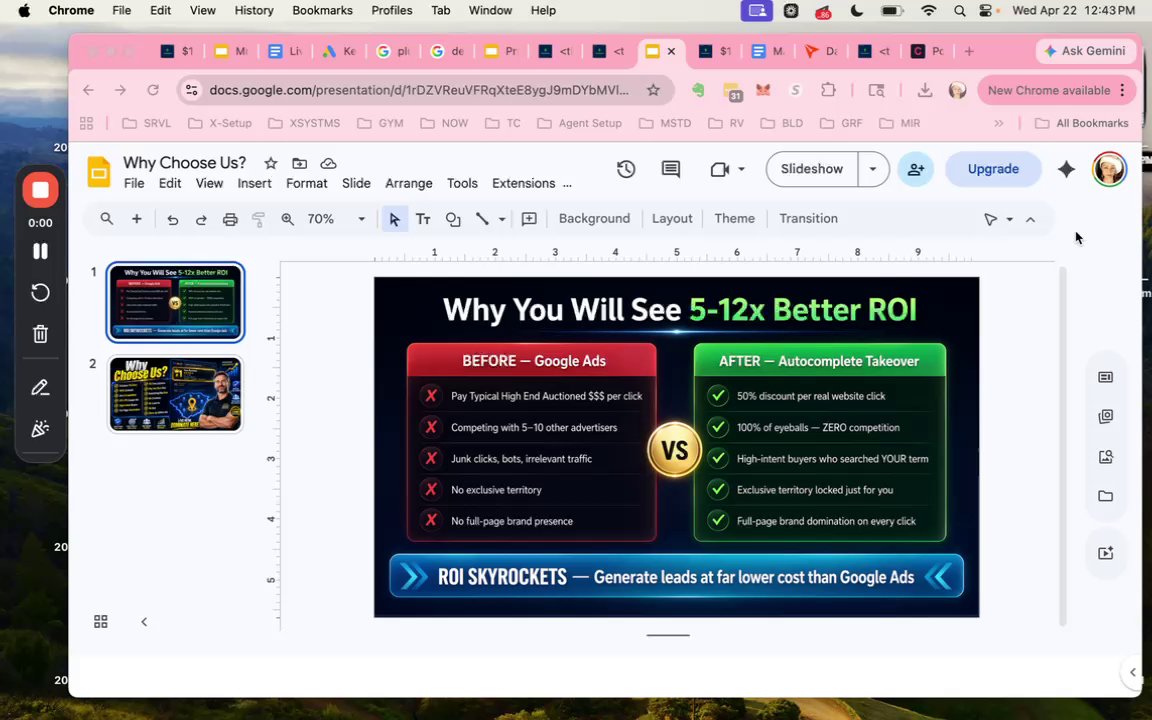Open version history clock icon
The image size is (1152, 720).
click(x=626, y=169)
